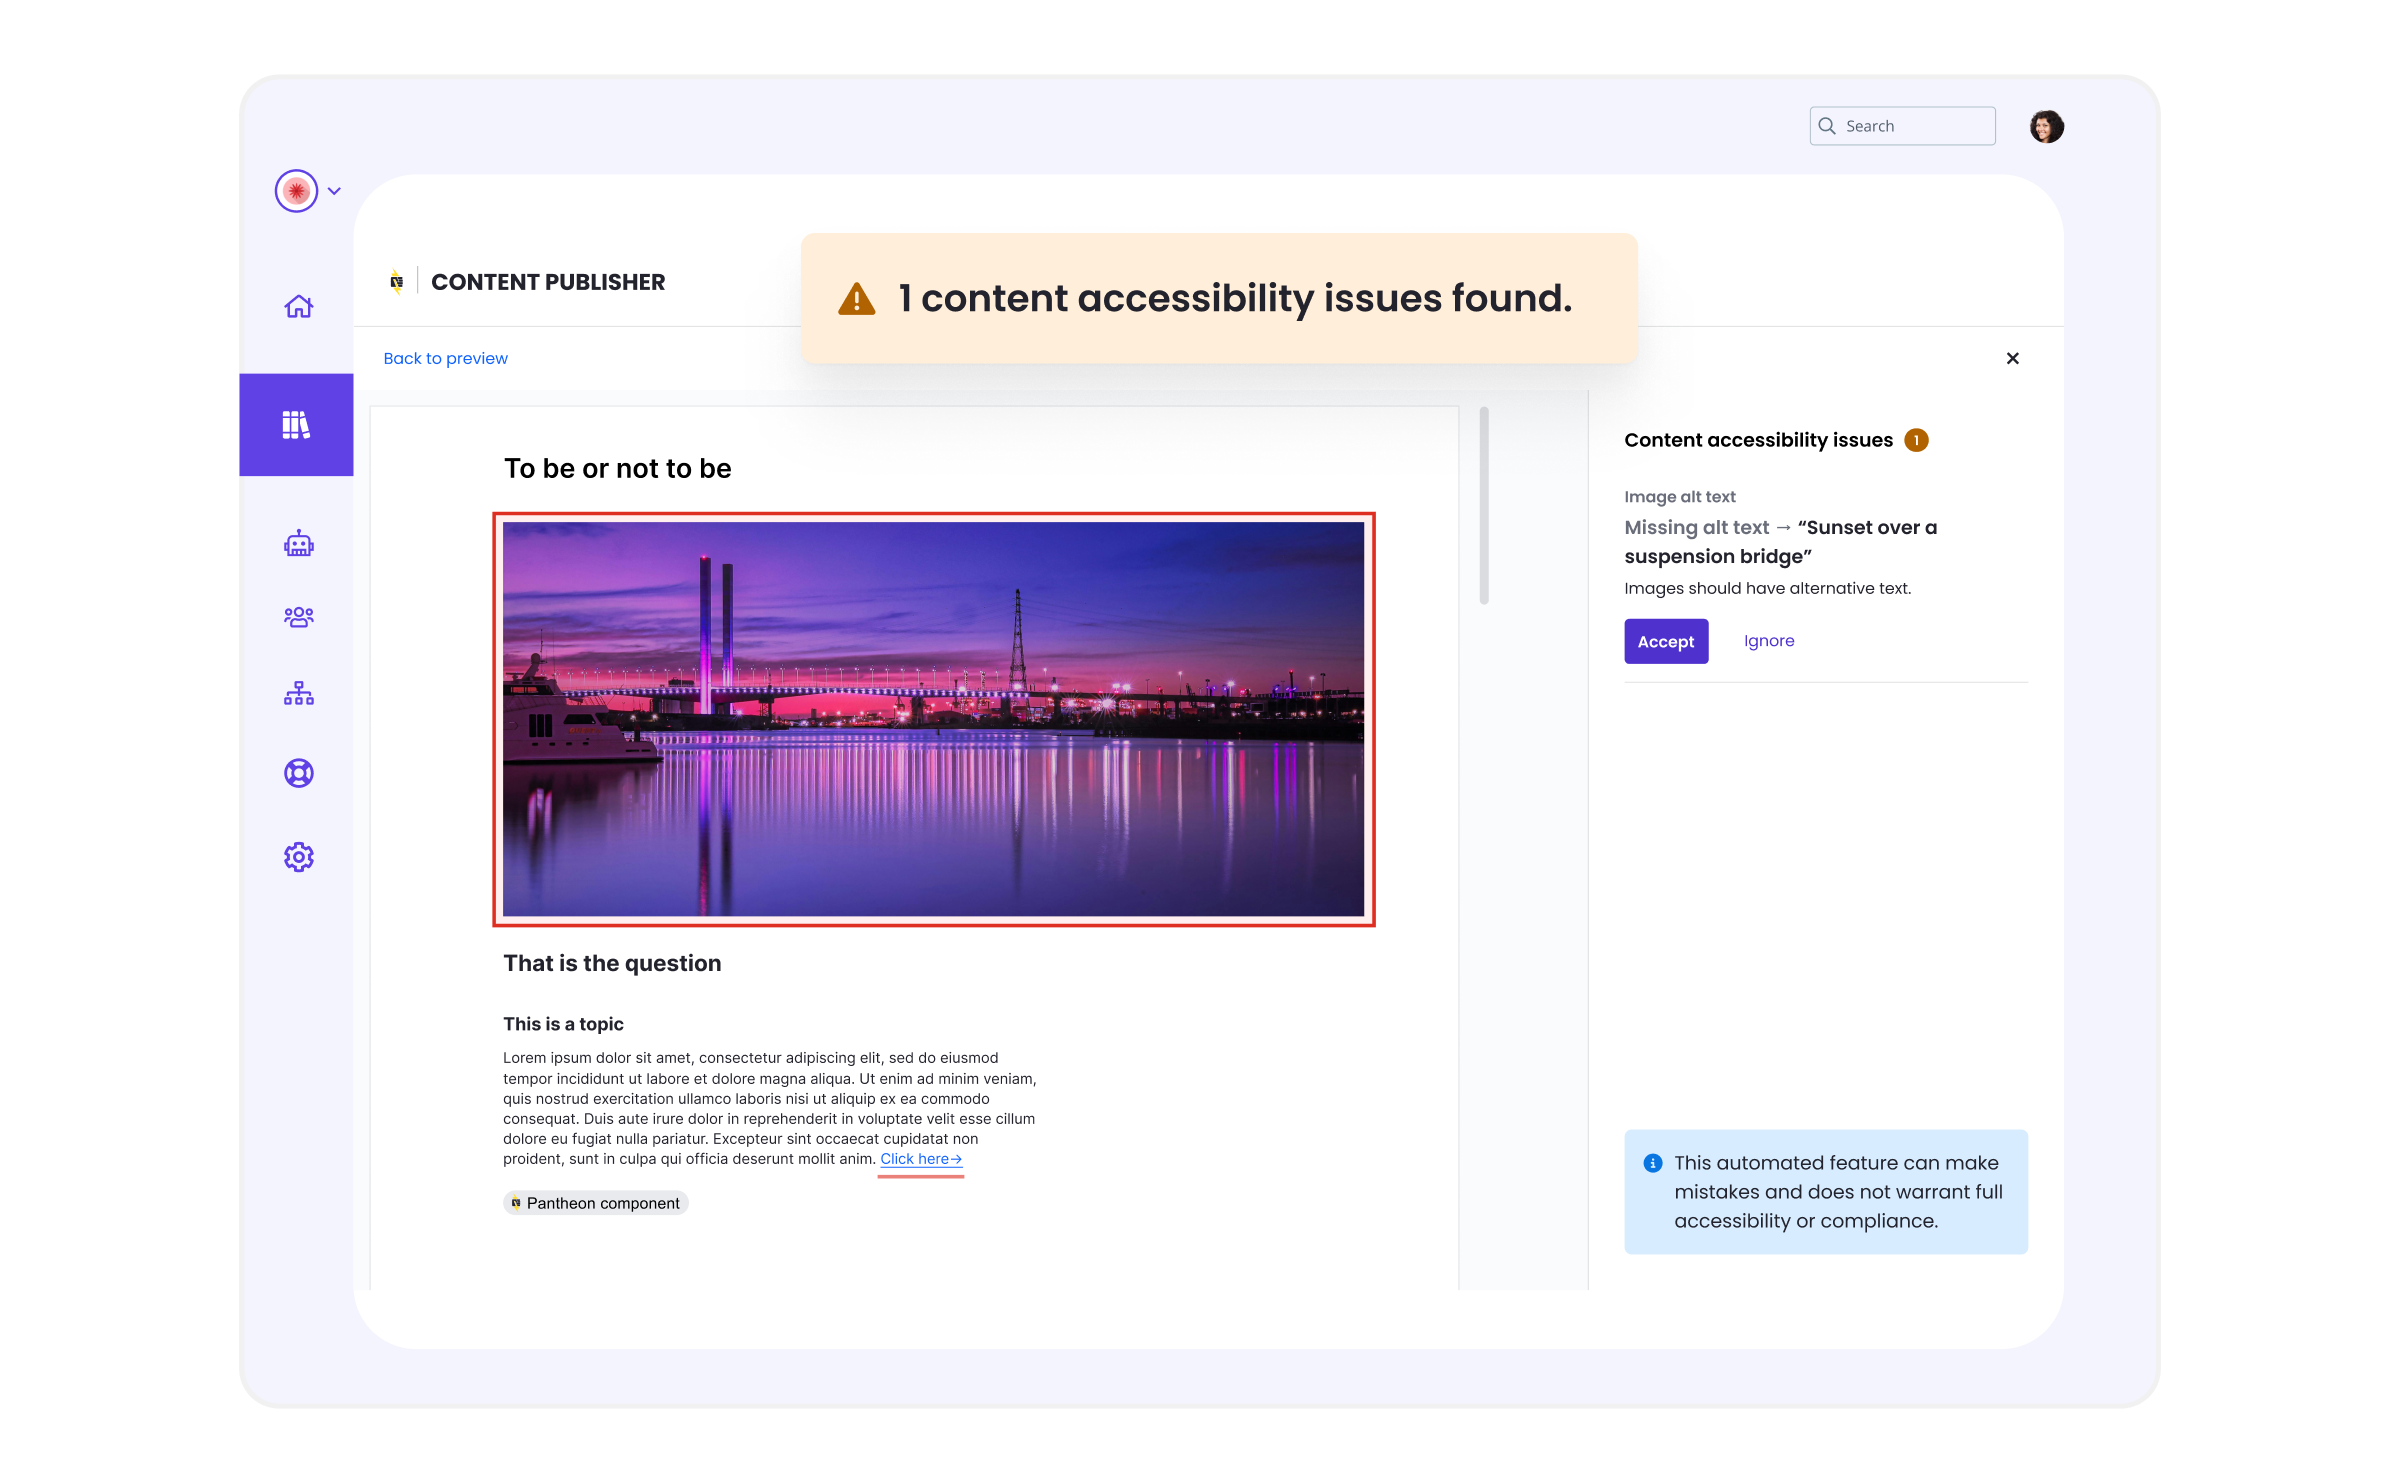Select the library books sidebar icon
The width and height of the screenshot is (2400, 1483).
pyautogui.click(x=296, y=425)
